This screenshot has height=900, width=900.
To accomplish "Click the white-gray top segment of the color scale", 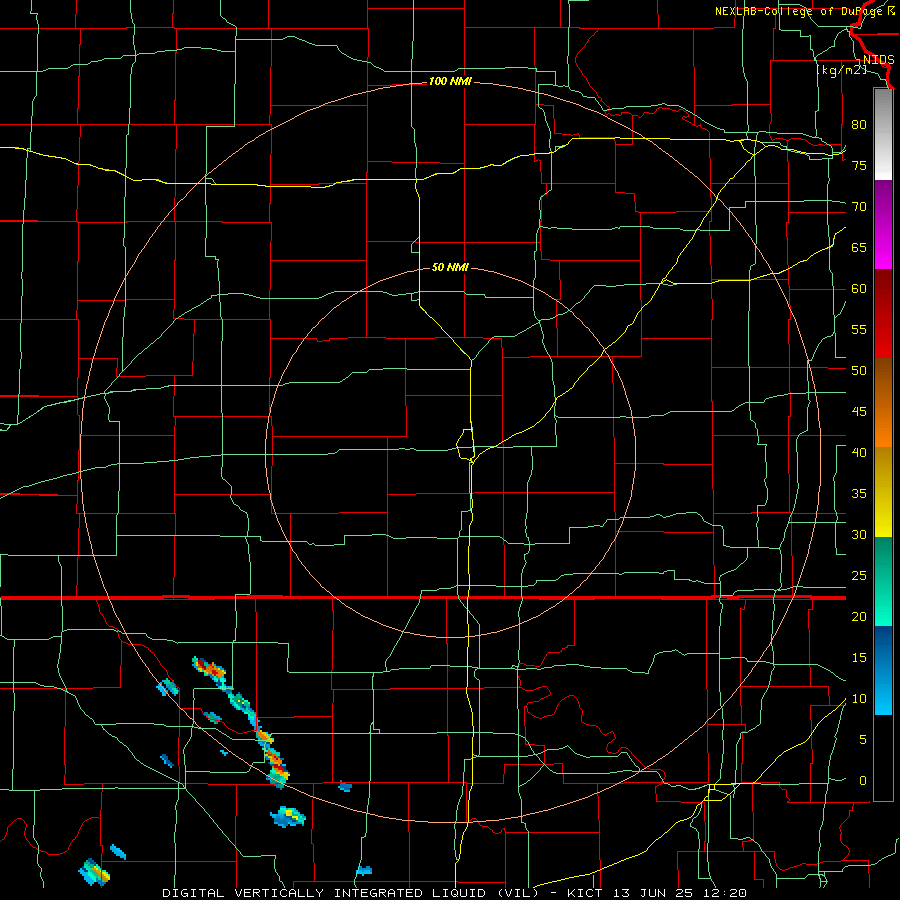I will pos(883,135).
